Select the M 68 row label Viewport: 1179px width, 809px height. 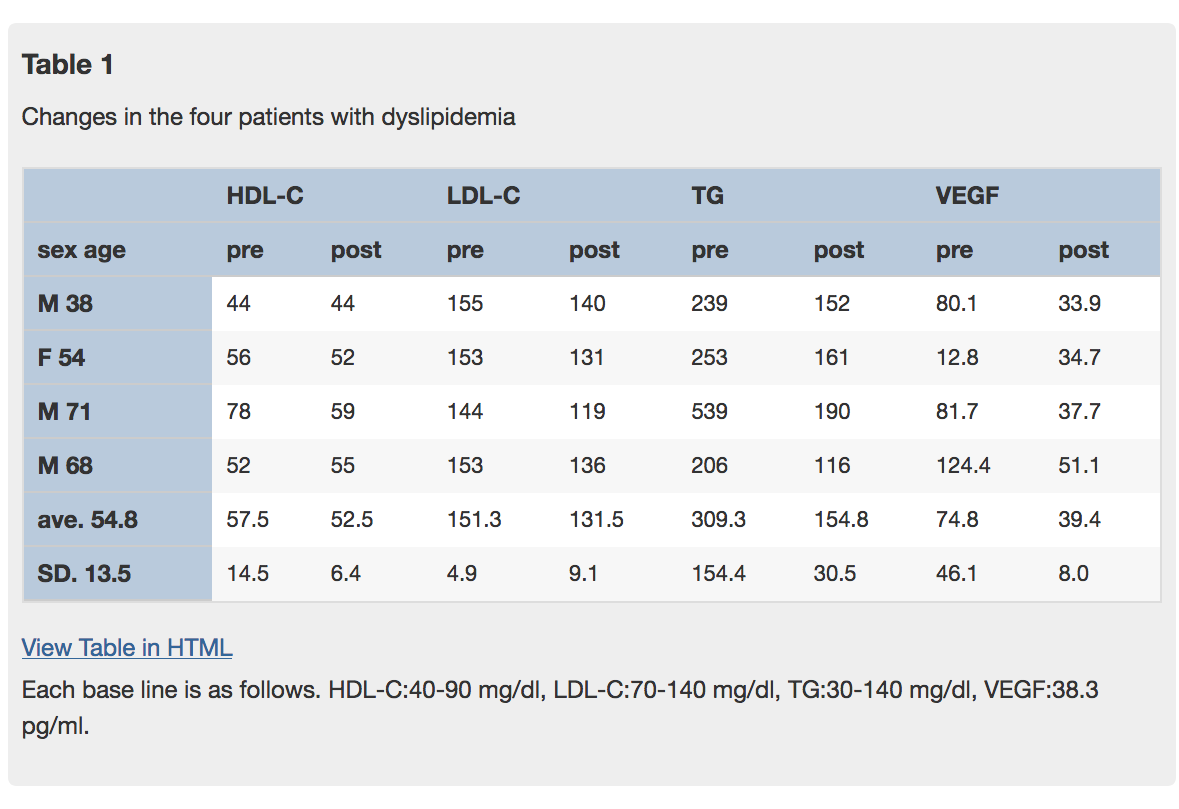pos(66,466)
